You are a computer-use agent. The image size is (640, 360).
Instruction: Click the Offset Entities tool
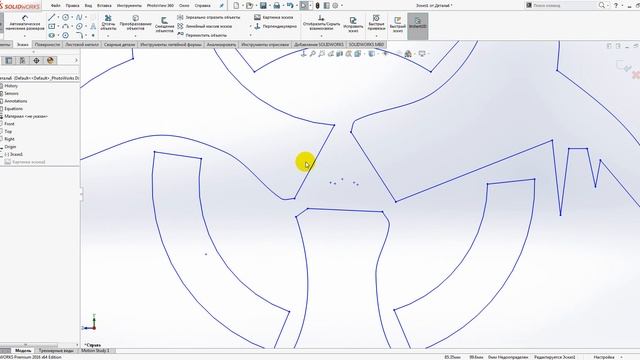164,24
